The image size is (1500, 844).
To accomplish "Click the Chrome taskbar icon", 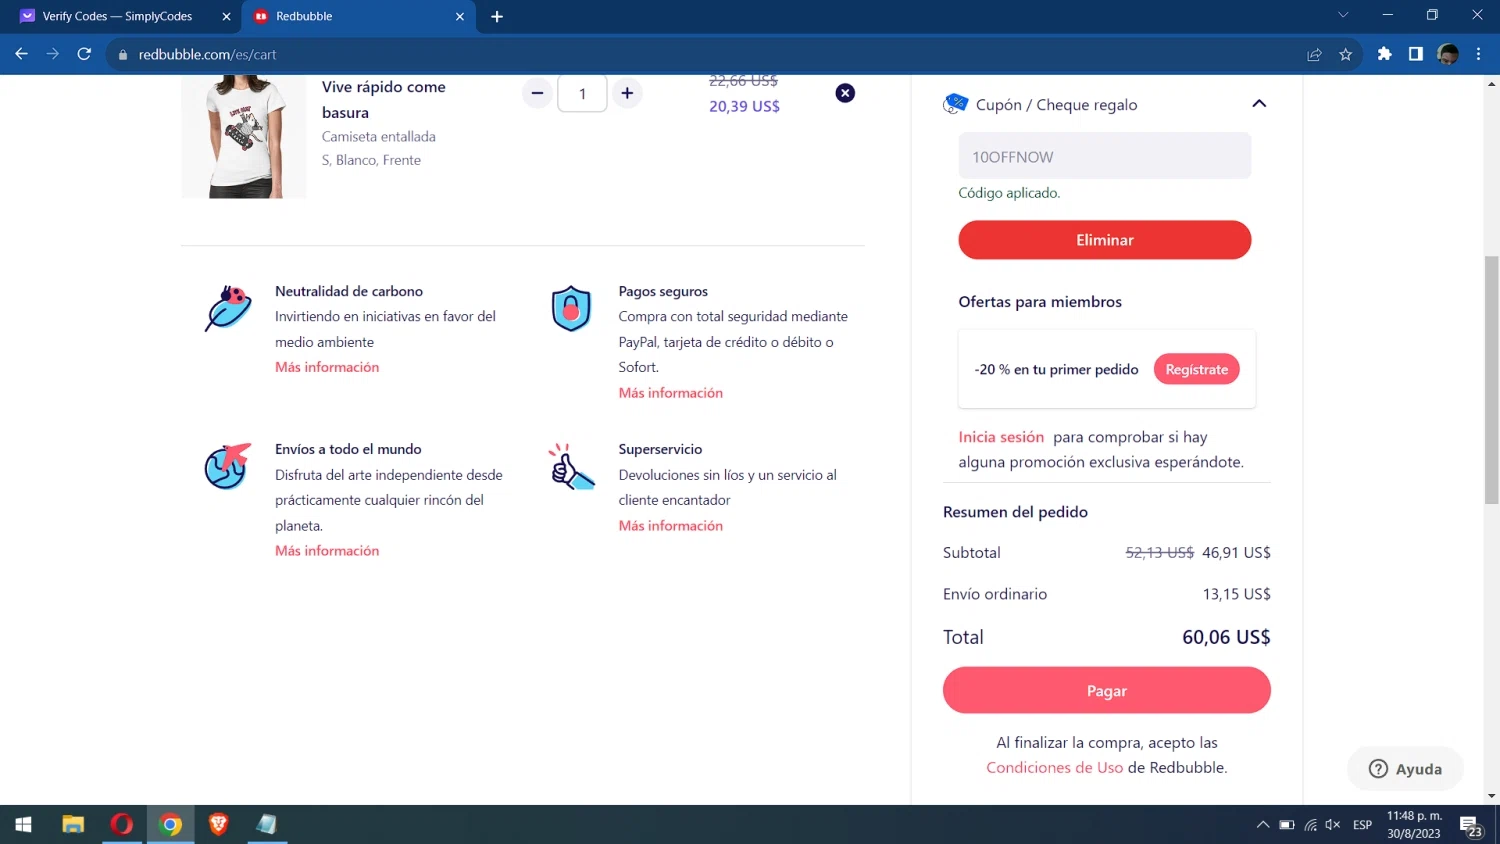I will pos(171,824).
